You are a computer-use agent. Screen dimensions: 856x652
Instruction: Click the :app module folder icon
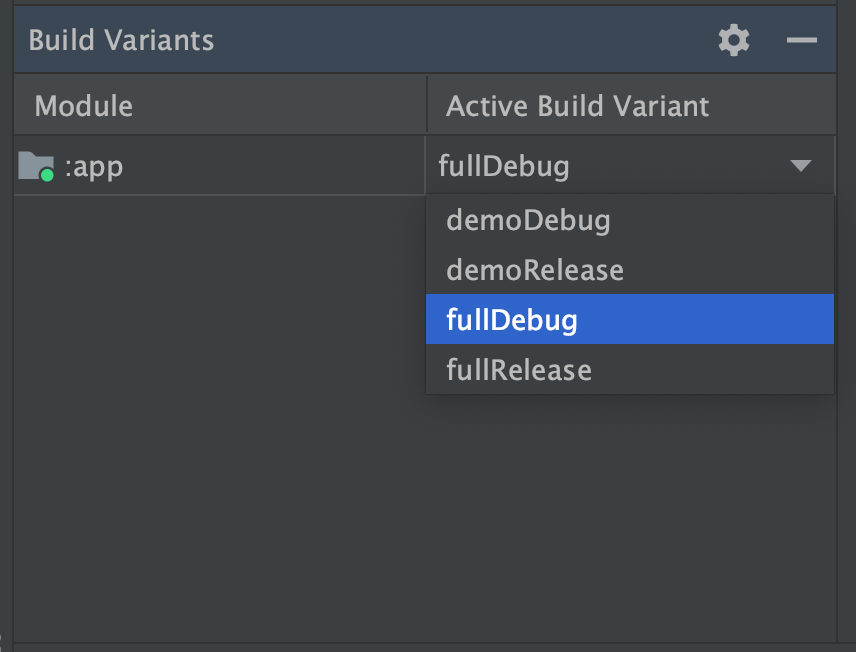tap(38, 166)
